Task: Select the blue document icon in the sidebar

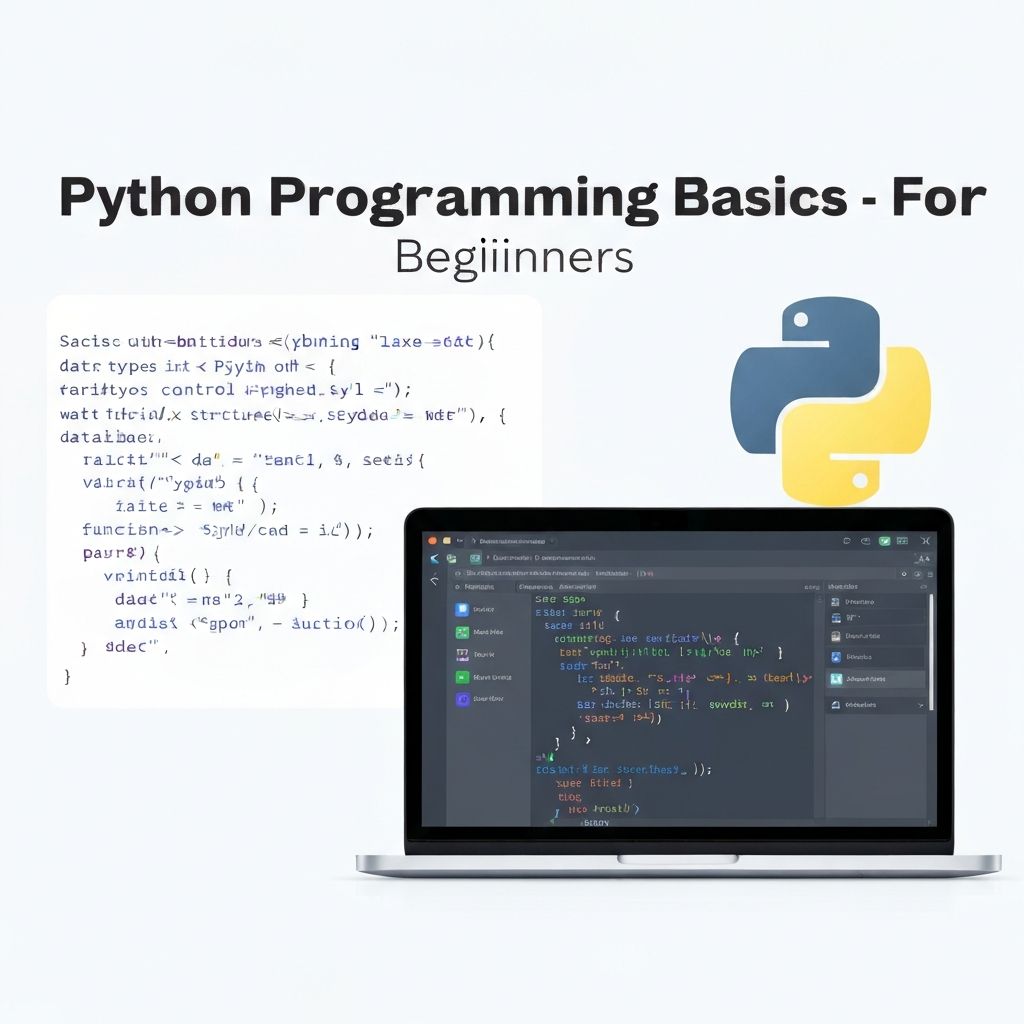Action: coord(462,609)
